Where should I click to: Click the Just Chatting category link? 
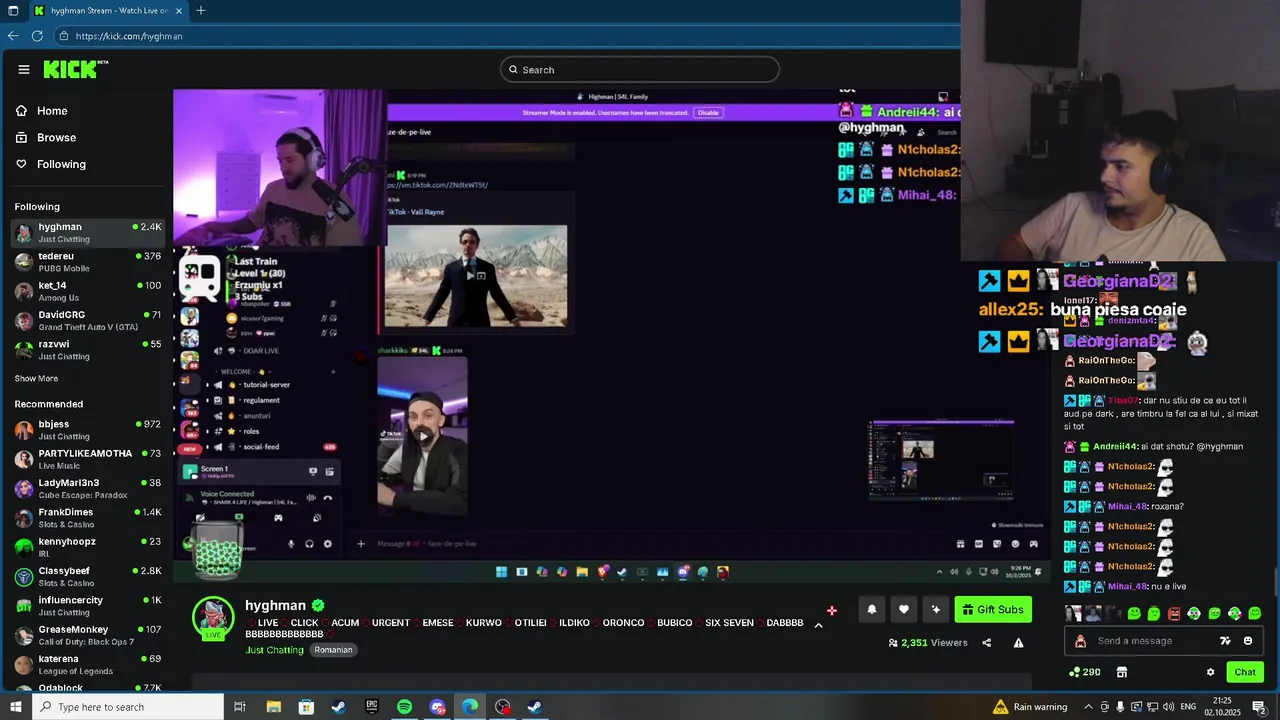tap(274, 650)
